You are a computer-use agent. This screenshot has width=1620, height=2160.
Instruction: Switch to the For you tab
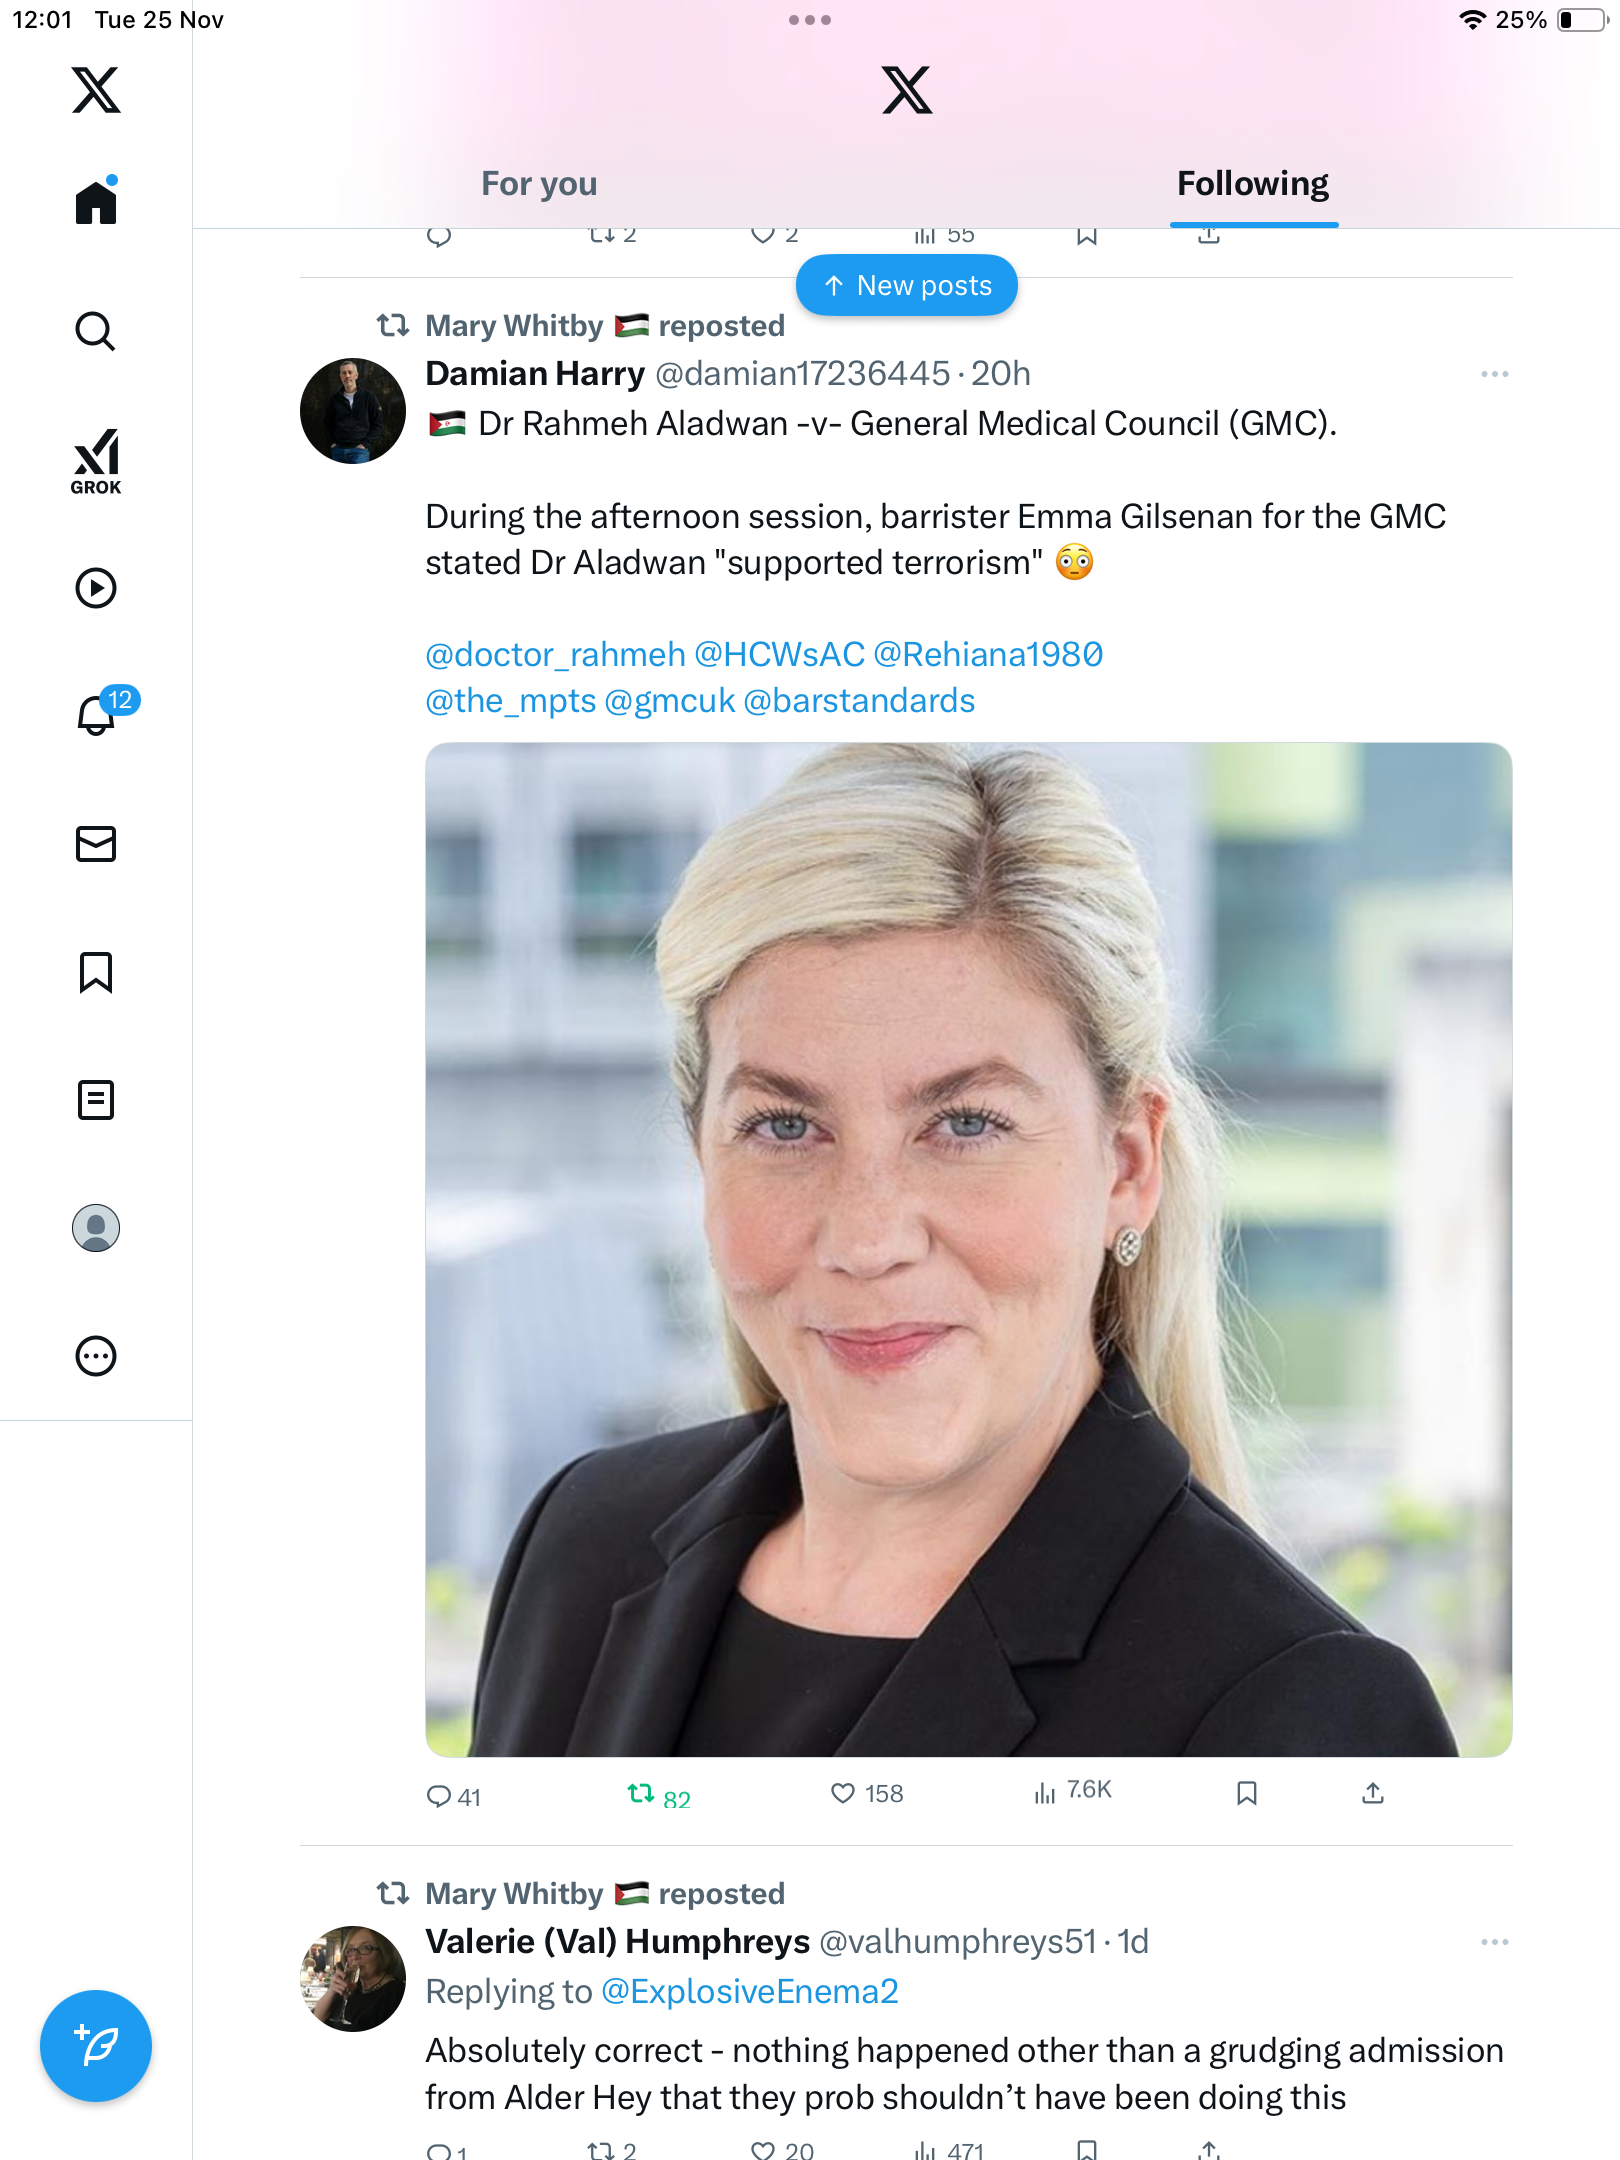[x=539, y=184]
